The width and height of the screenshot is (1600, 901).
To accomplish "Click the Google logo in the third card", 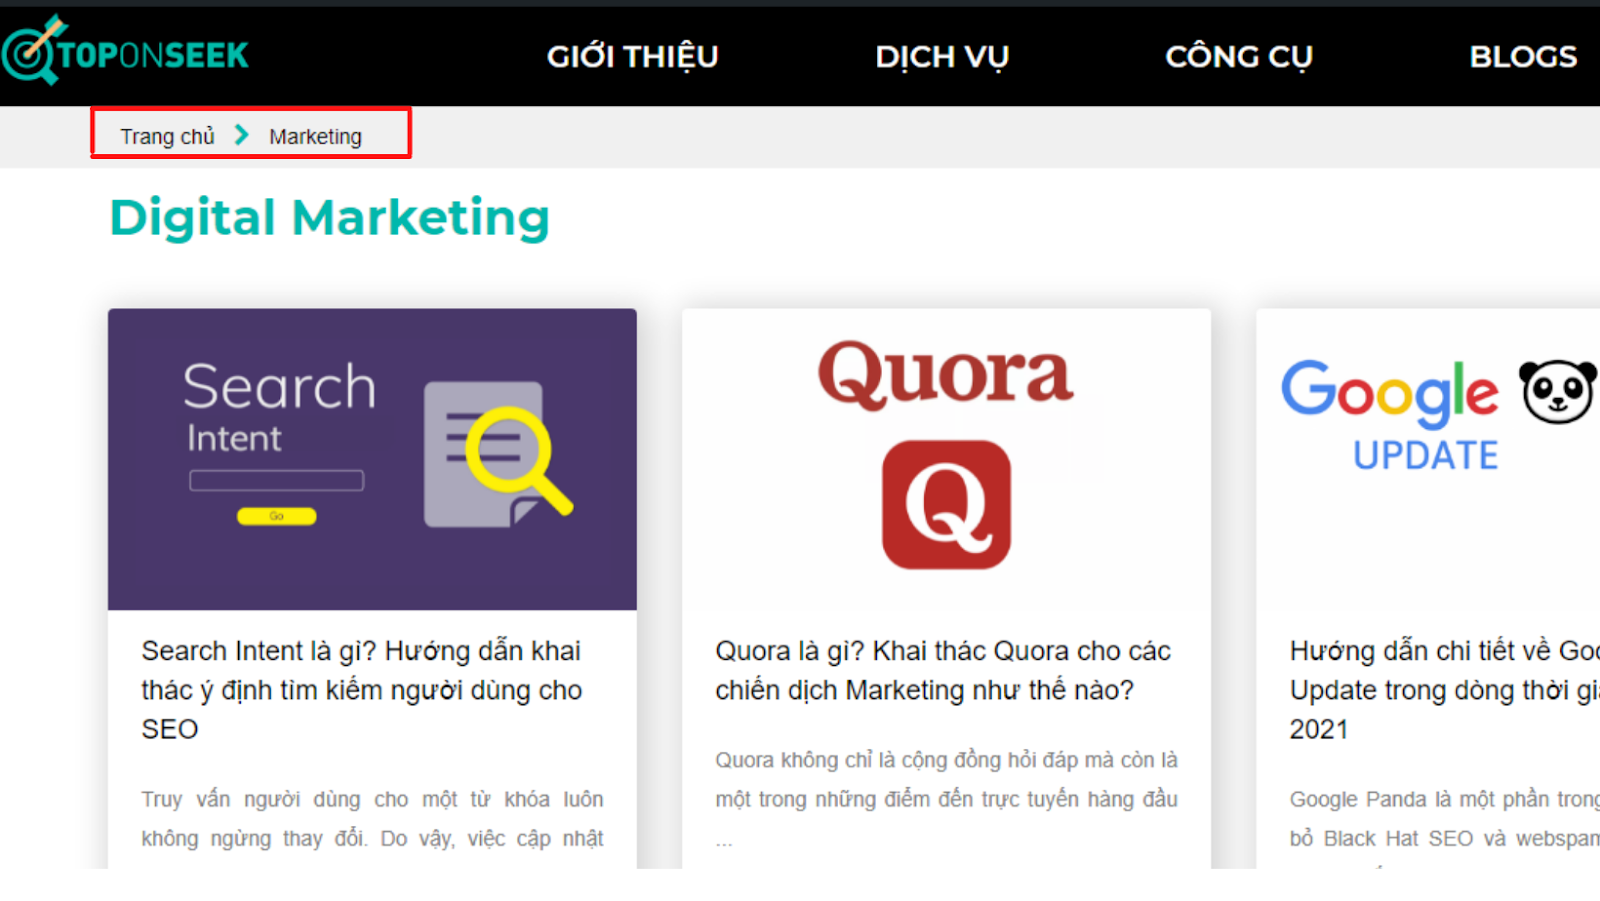I will (1389, 390).
